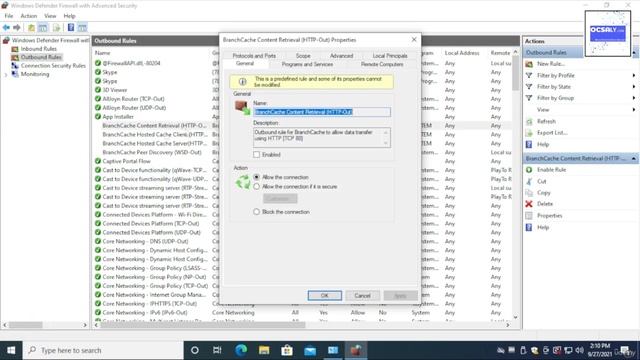The height and width of the screenshot is (360, 640).
Task: Open the Action menu
Action: (x=29, y=16)
